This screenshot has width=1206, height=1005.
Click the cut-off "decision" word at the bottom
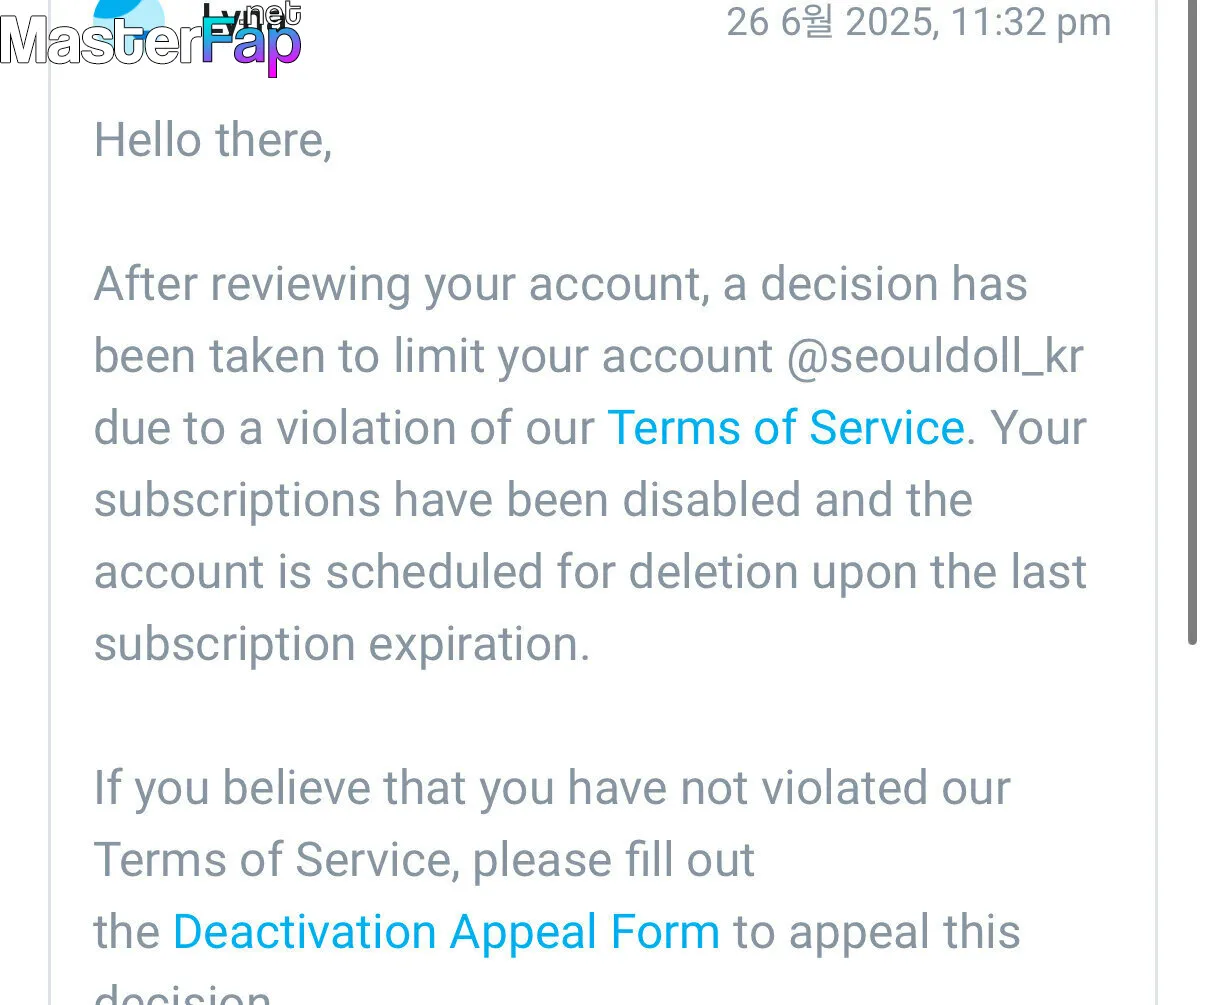coord(182,994)
